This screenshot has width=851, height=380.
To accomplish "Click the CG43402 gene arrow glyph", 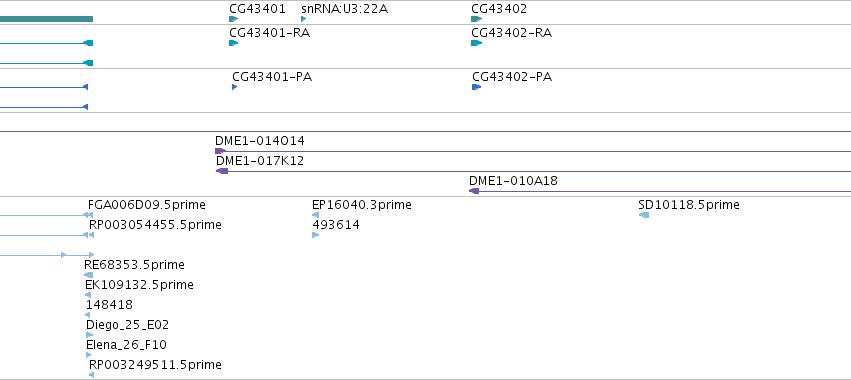I will coord(477,19).
